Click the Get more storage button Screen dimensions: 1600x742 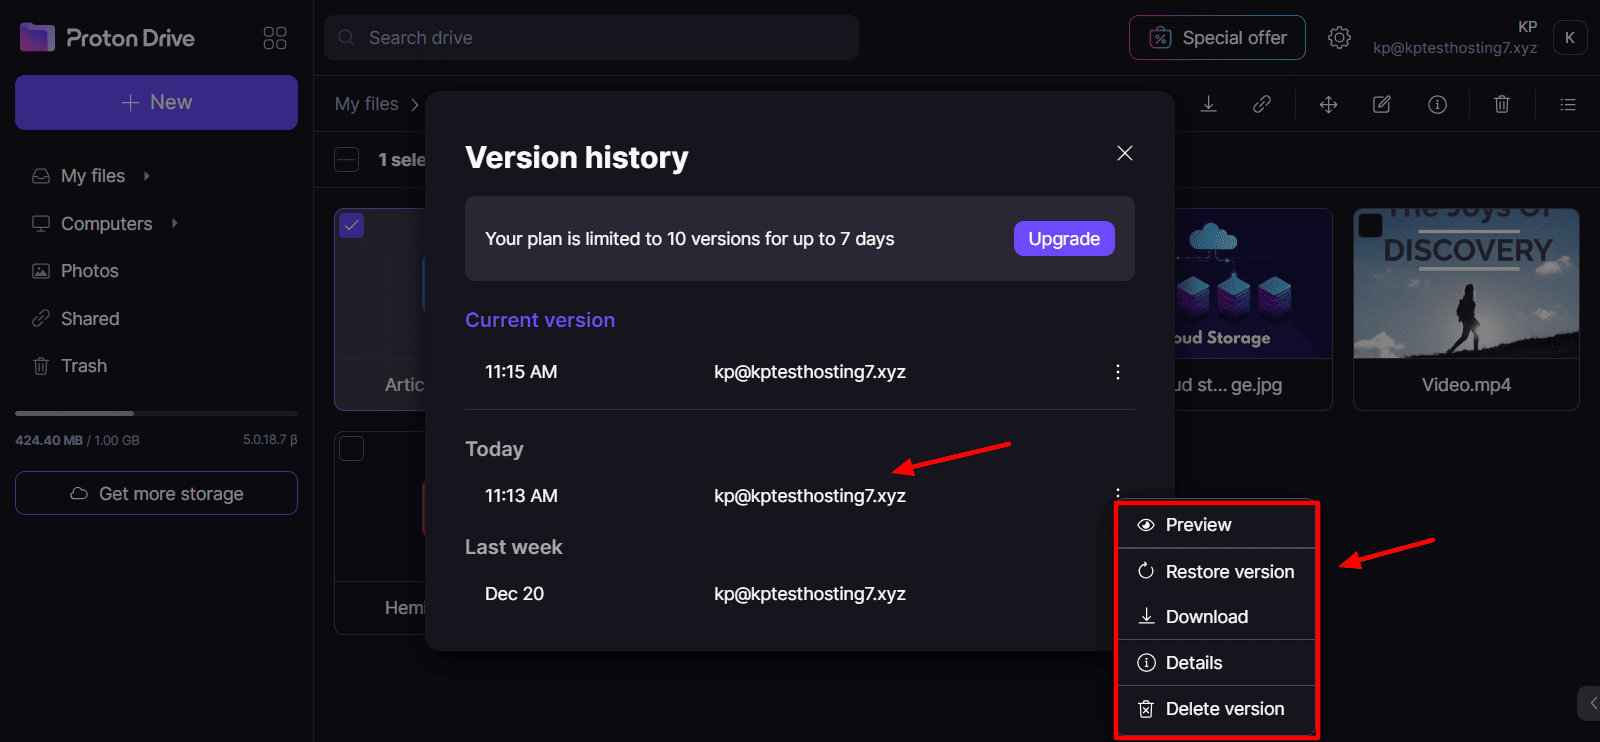click(x=156, y=493)
